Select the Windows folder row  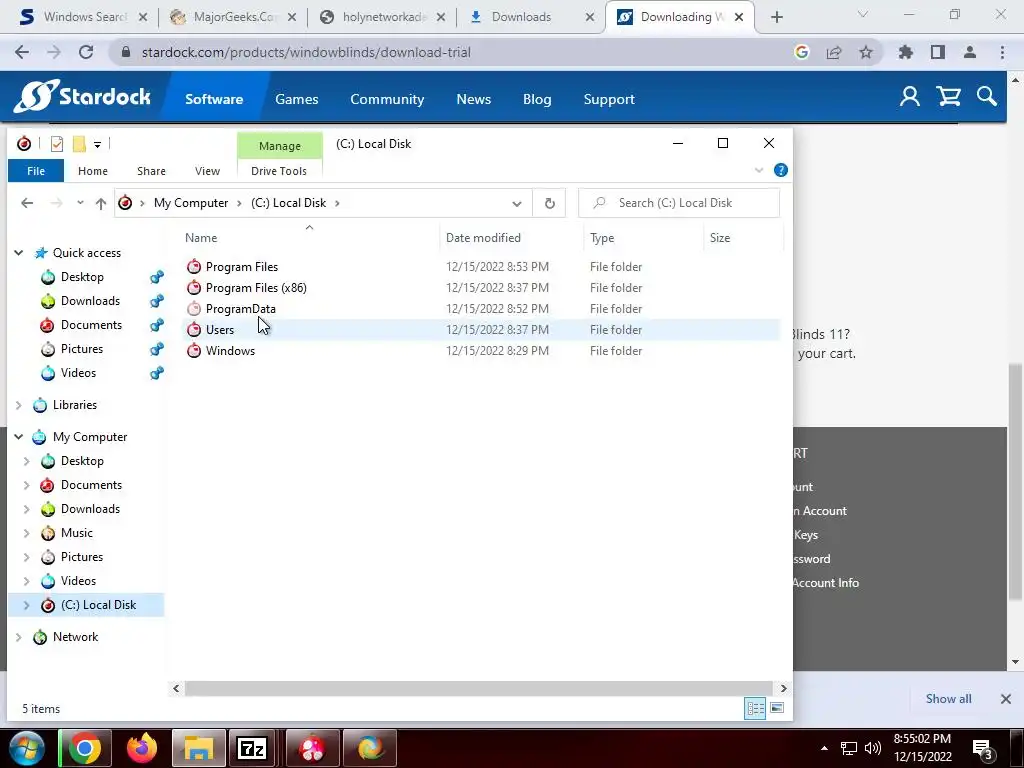click(x=482, y=351)
